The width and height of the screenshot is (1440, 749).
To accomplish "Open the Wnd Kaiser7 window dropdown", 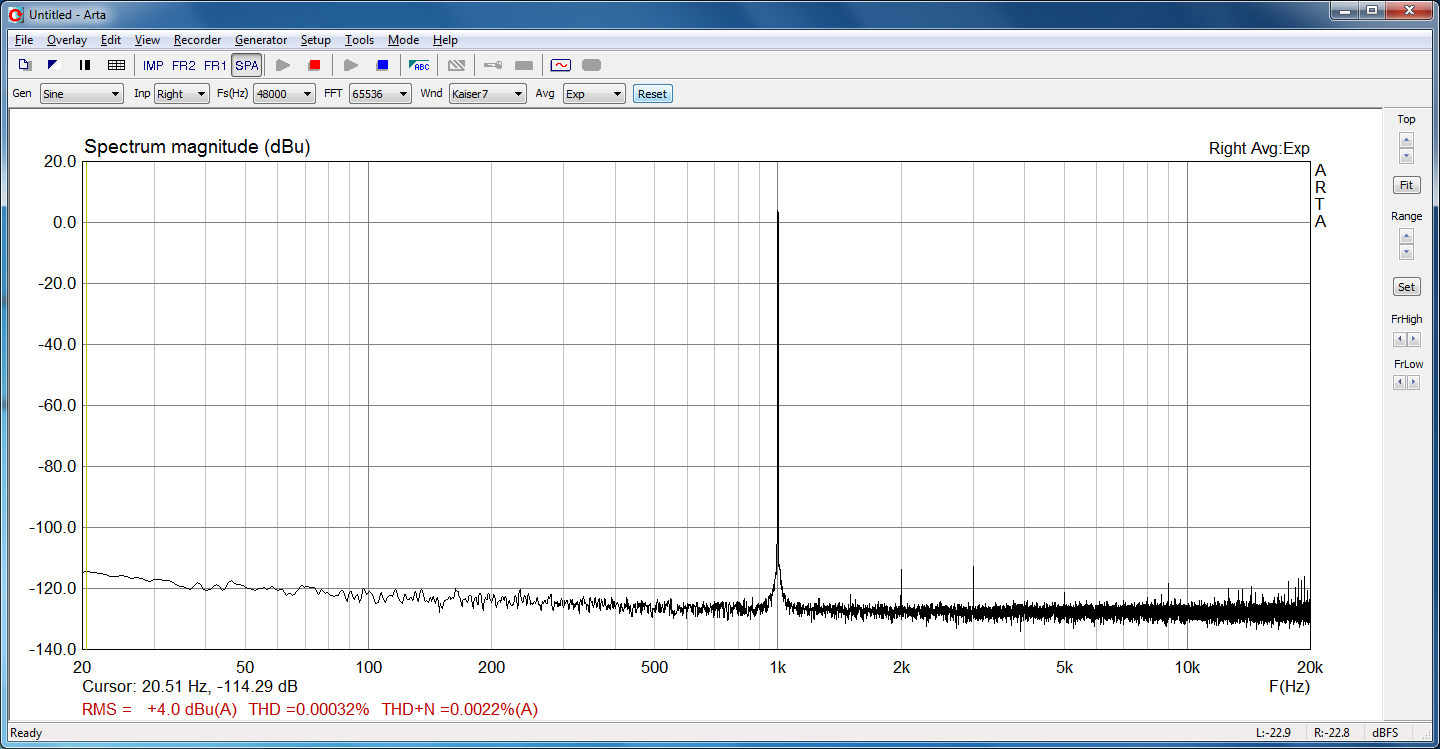I will (x=487, y=94).
